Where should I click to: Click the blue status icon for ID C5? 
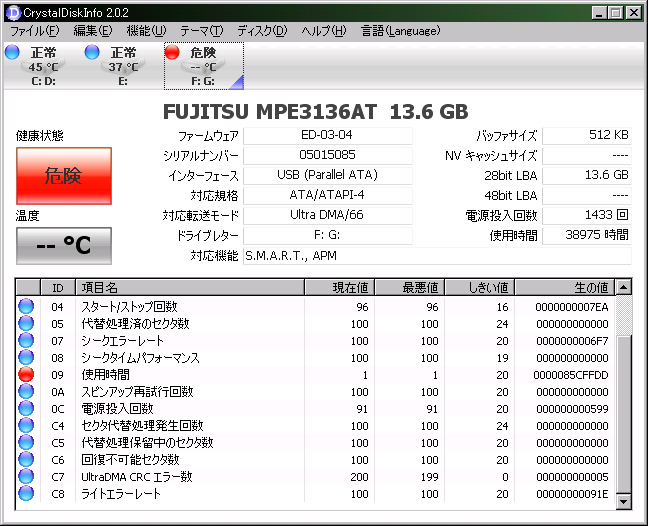click(x=26, y=443)
